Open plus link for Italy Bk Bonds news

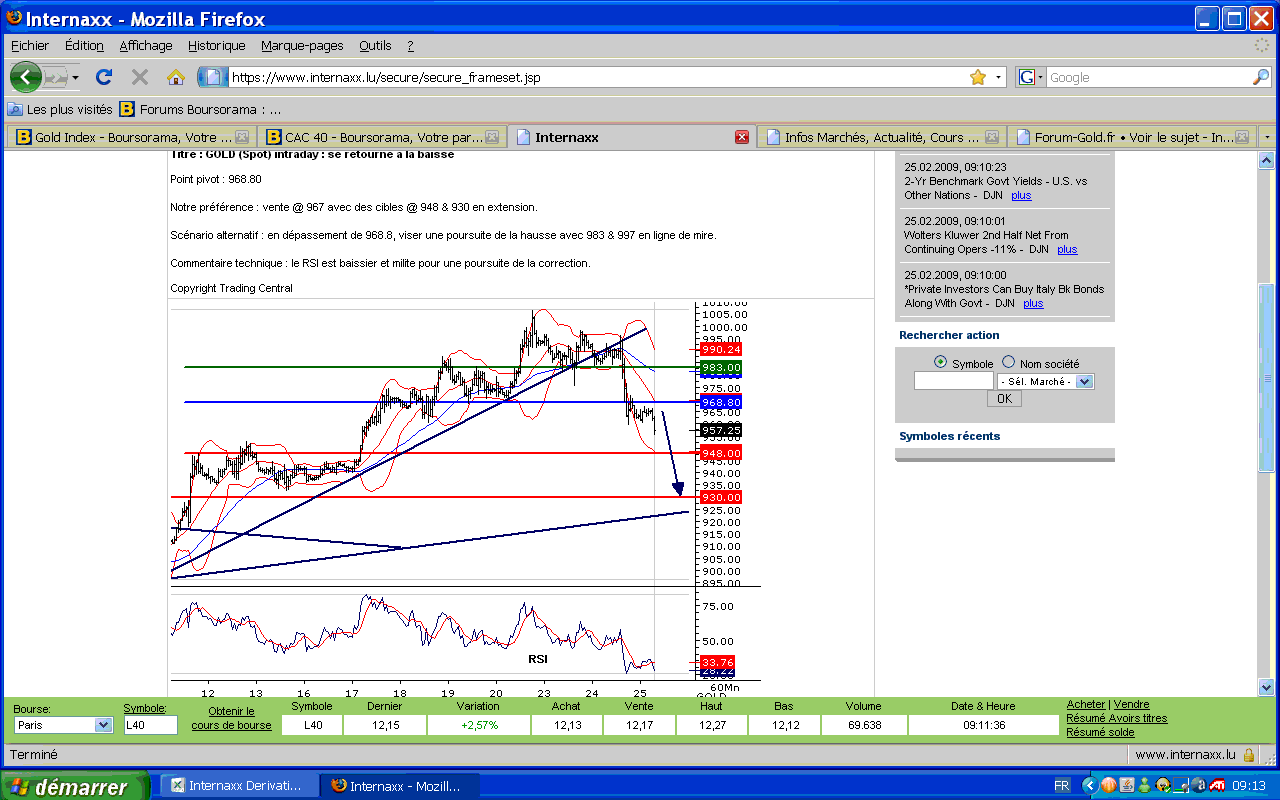(1033, 304)
